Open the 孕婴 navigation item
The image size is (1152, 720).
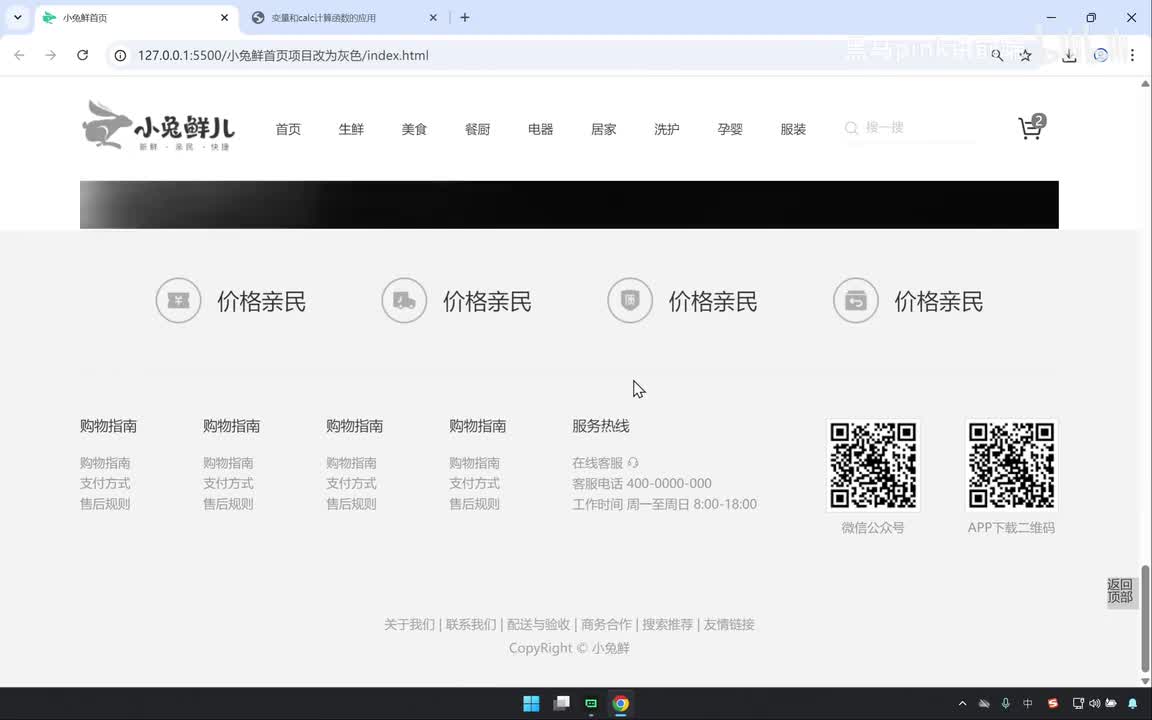point(730,129)
